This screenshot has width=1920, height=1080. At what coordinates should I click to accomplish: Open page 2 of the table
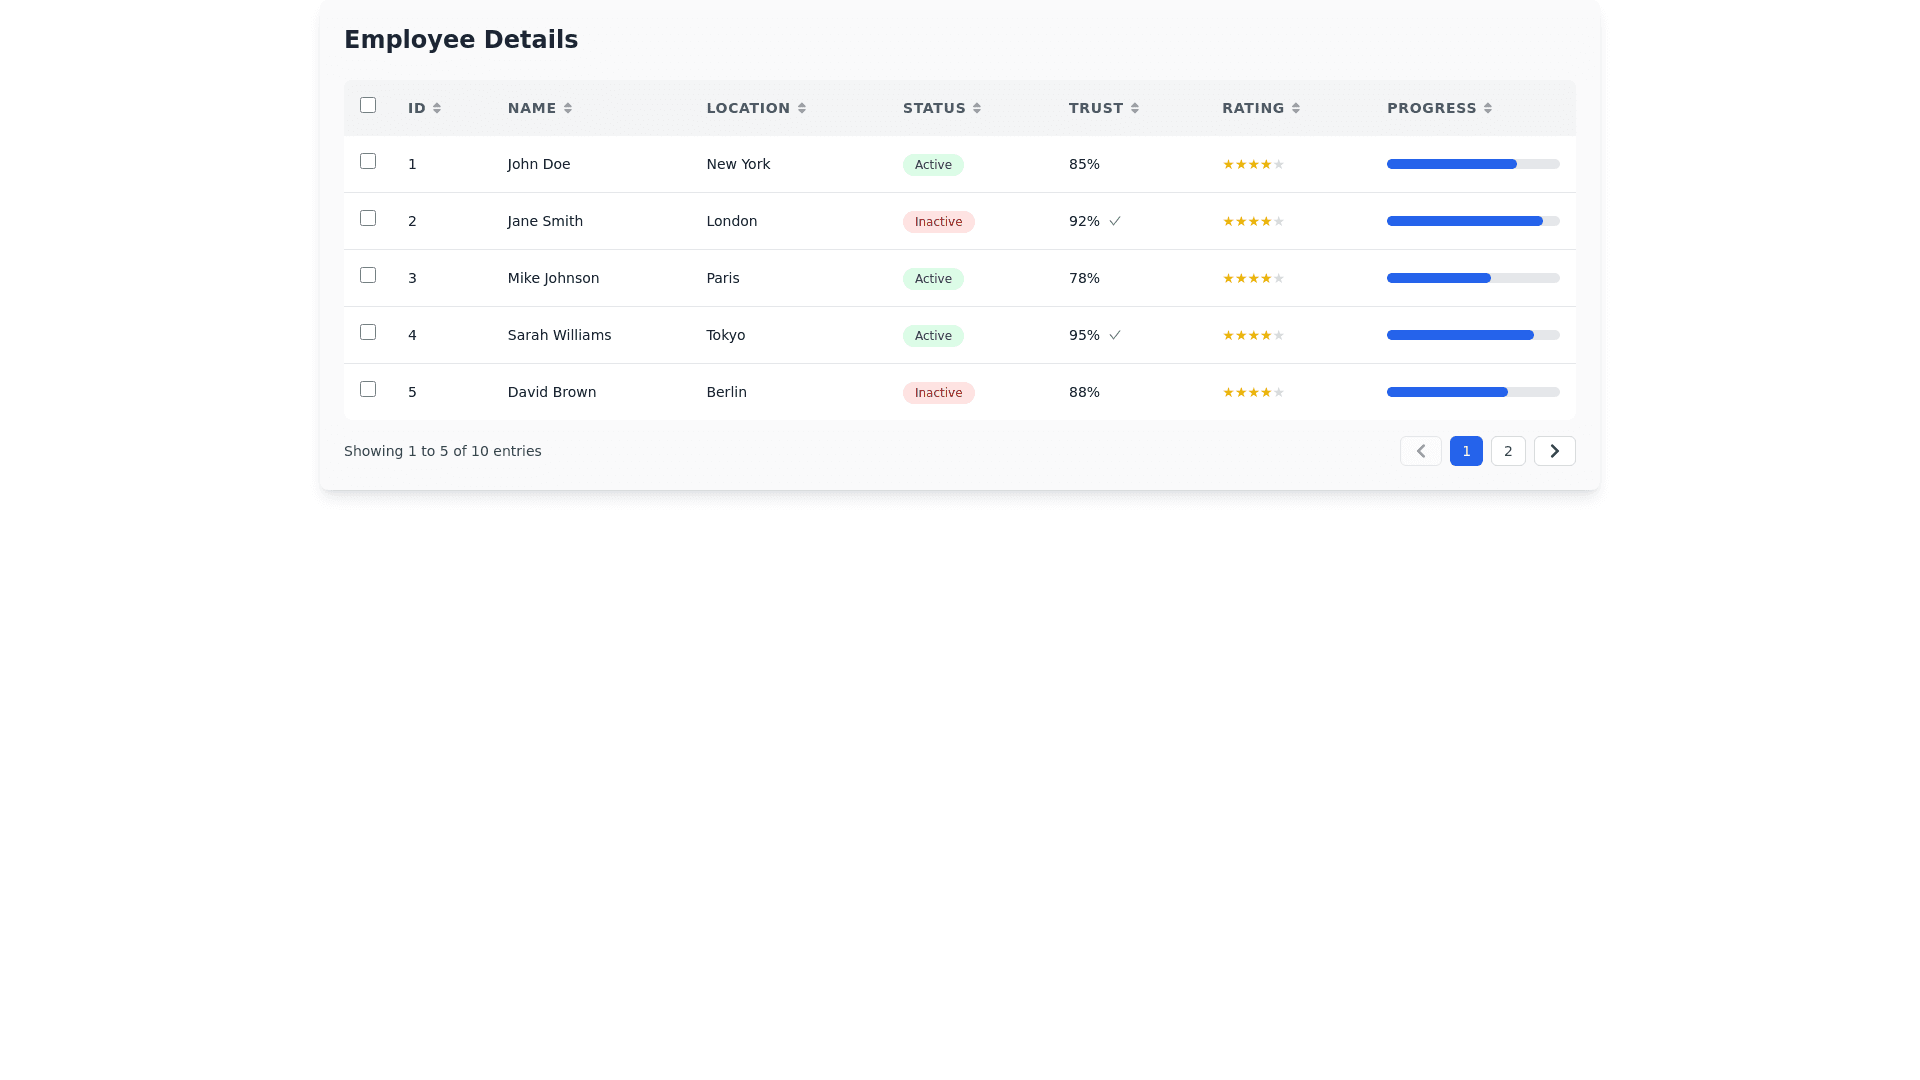tap(1508, 451)
